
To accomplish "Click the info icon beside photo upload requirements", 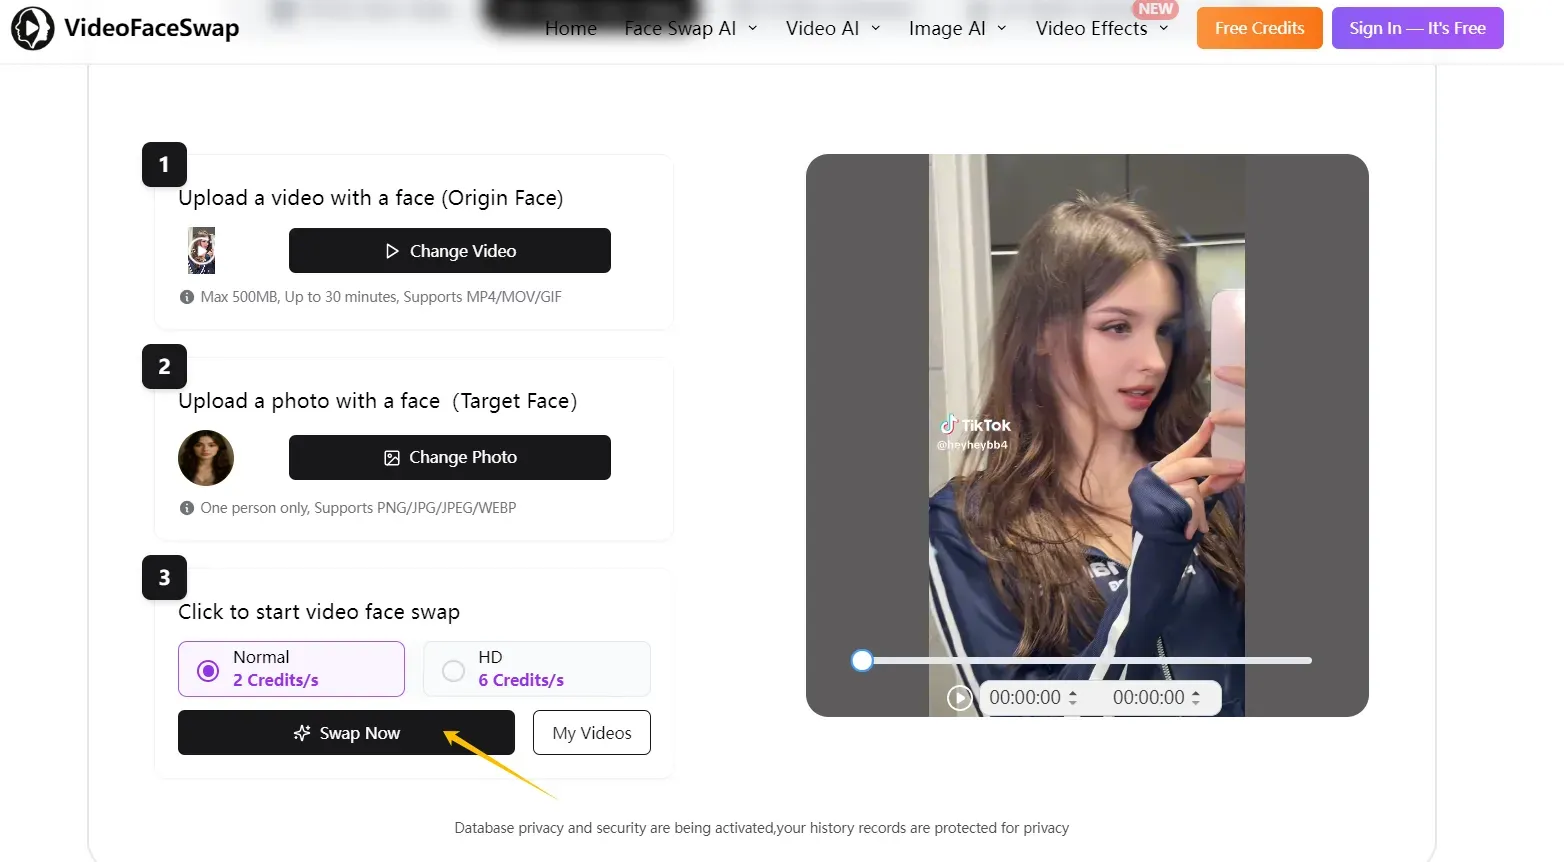I will (187, 507).
